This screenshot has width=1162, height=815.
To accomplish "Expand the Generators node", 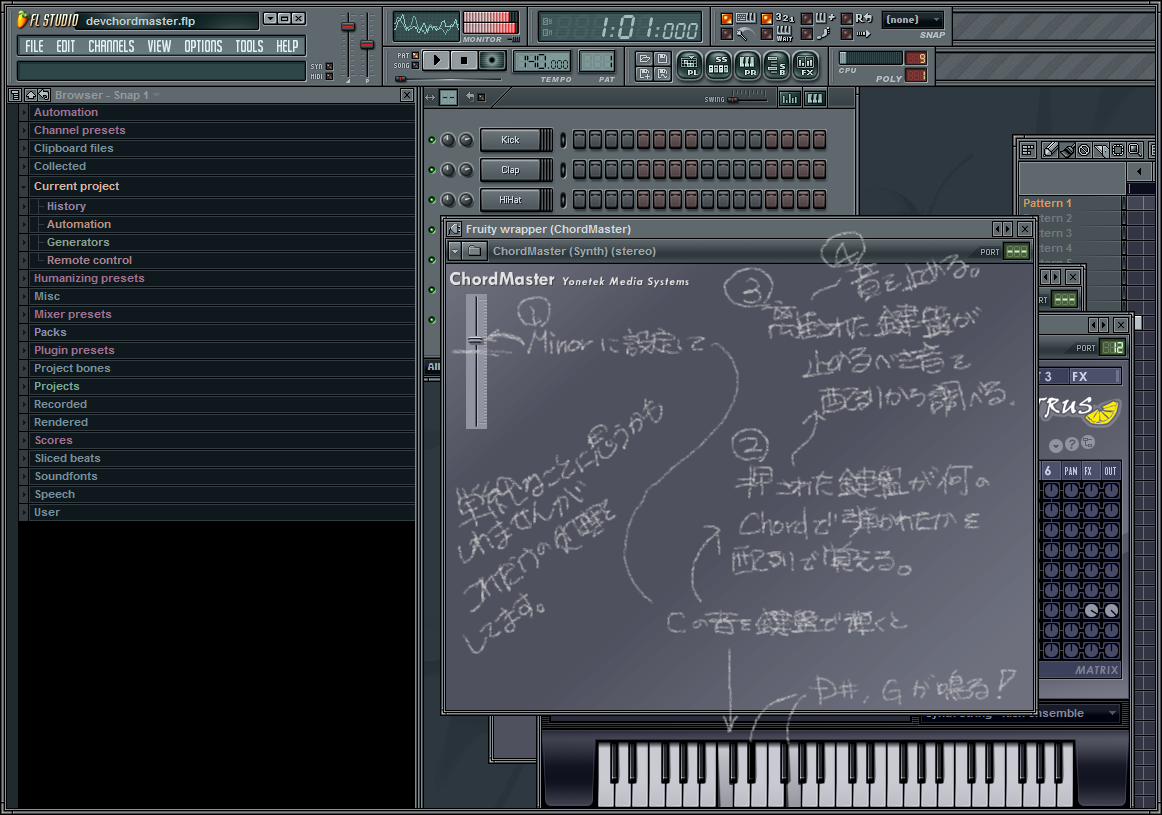I will pyautogui.click(x=24, y=242).
